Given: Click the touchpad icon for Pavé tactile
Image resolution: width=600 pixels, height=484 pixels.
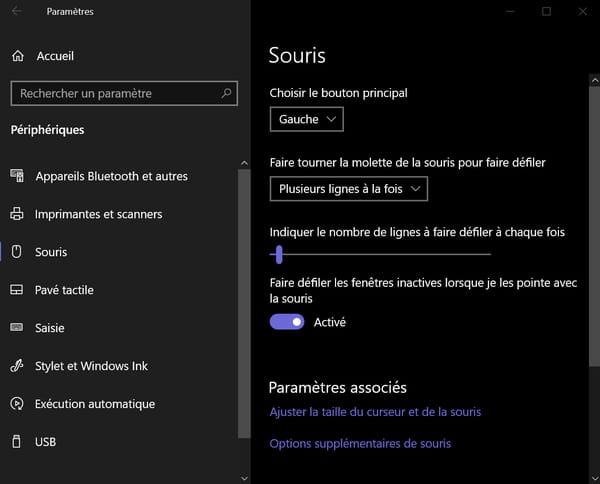Looking at the screenshot, I should click(16, 290).
